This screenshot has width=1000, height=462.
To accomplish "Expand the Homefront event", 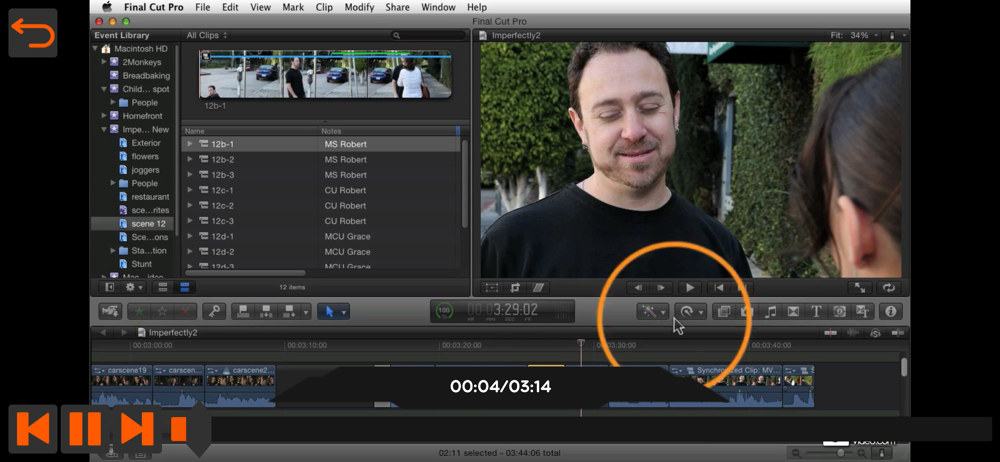I will pyautogui.click(x=104, y=116).
